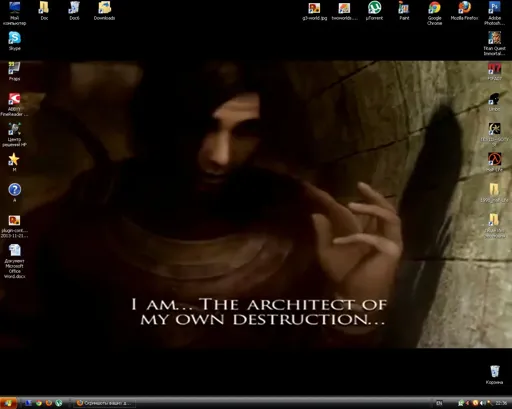Launch Google Chrome from the desktop

pyautogui.click(x=434, y=13)
